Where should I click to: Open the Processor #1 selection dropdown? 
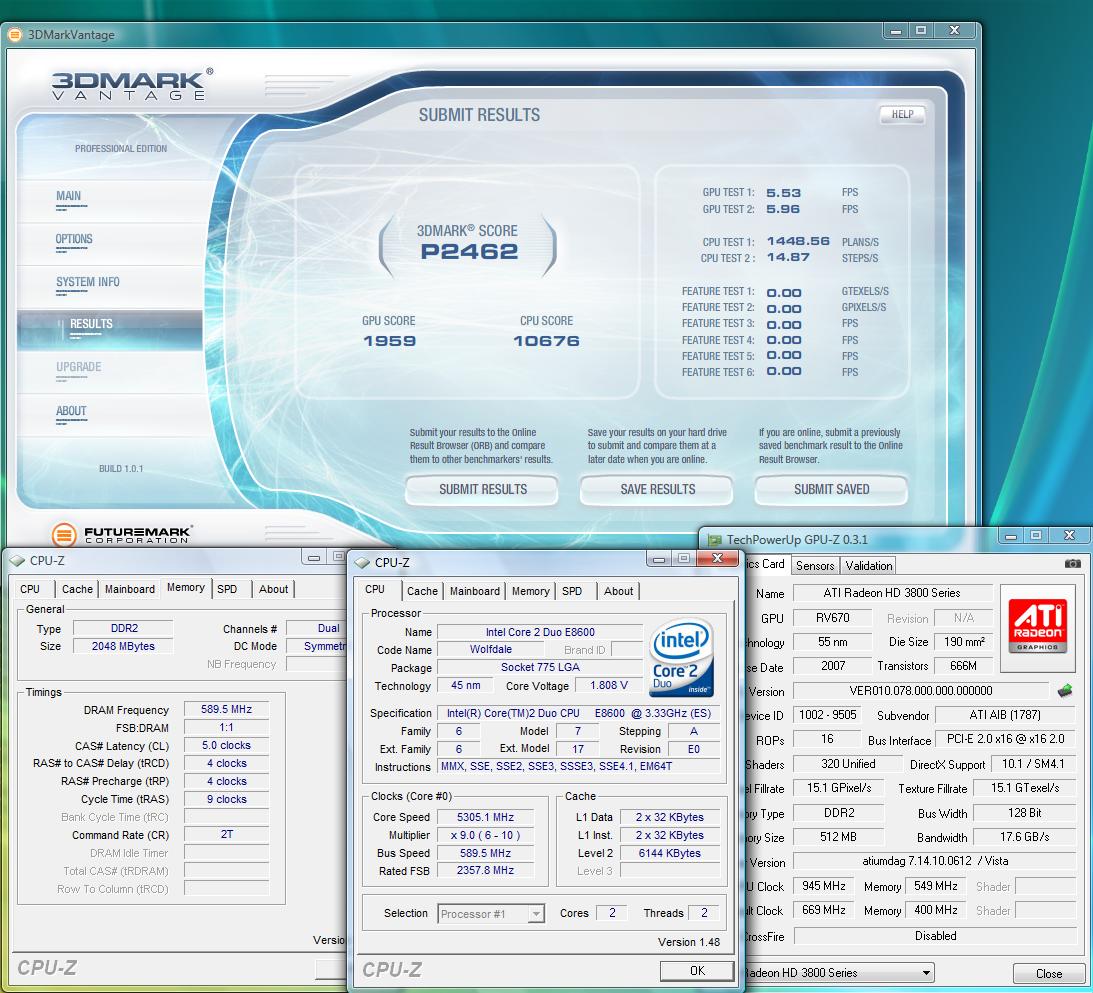coord(535,914)
